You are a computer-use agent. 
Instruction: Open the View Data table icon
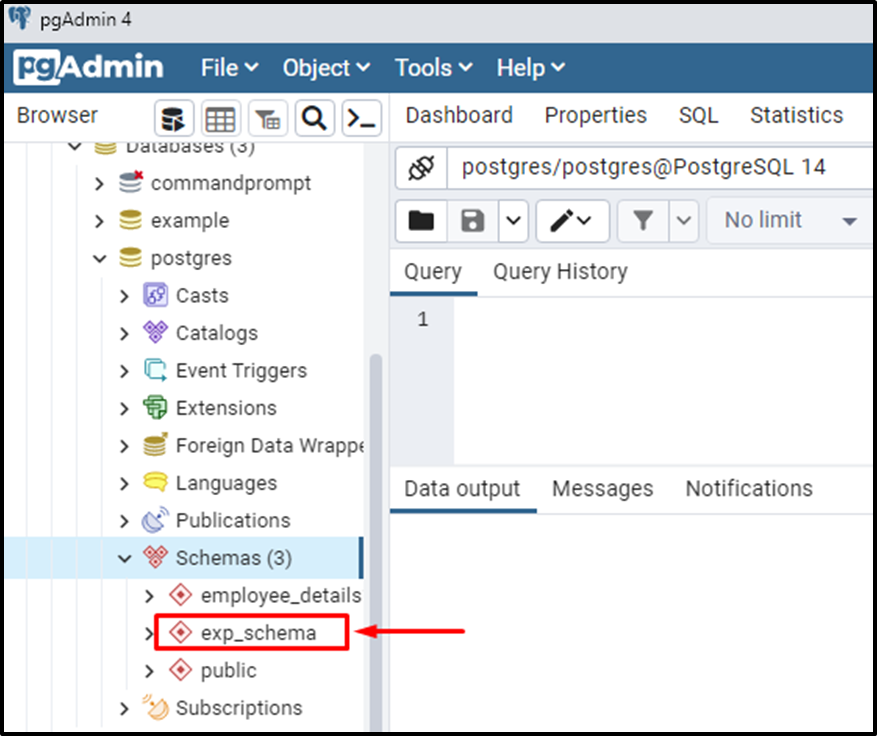[220, 118]
